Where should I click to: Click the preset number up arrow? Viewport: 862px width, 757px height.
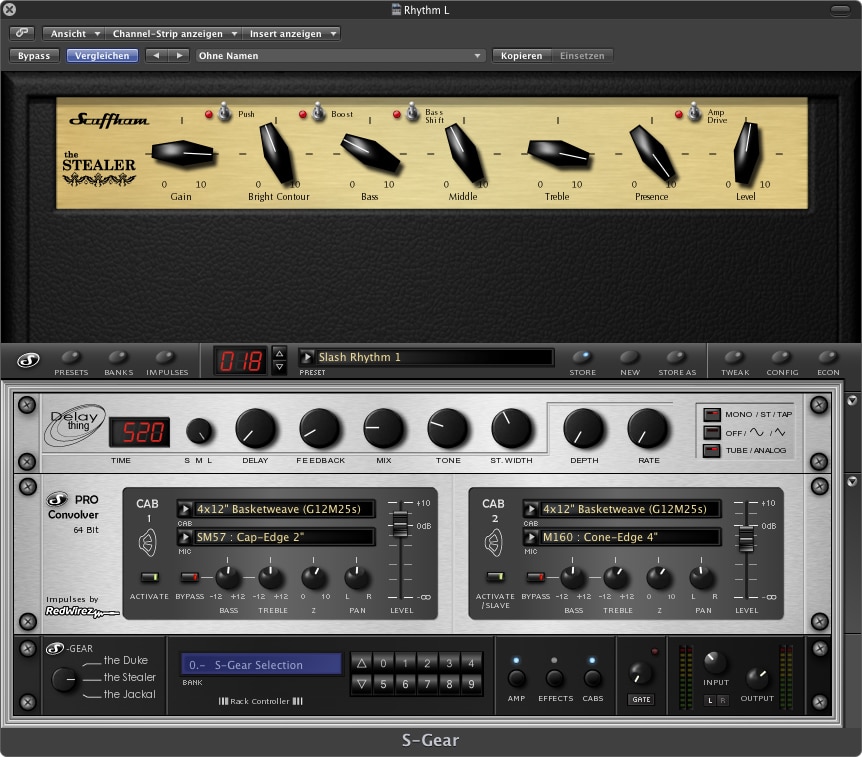279,353
